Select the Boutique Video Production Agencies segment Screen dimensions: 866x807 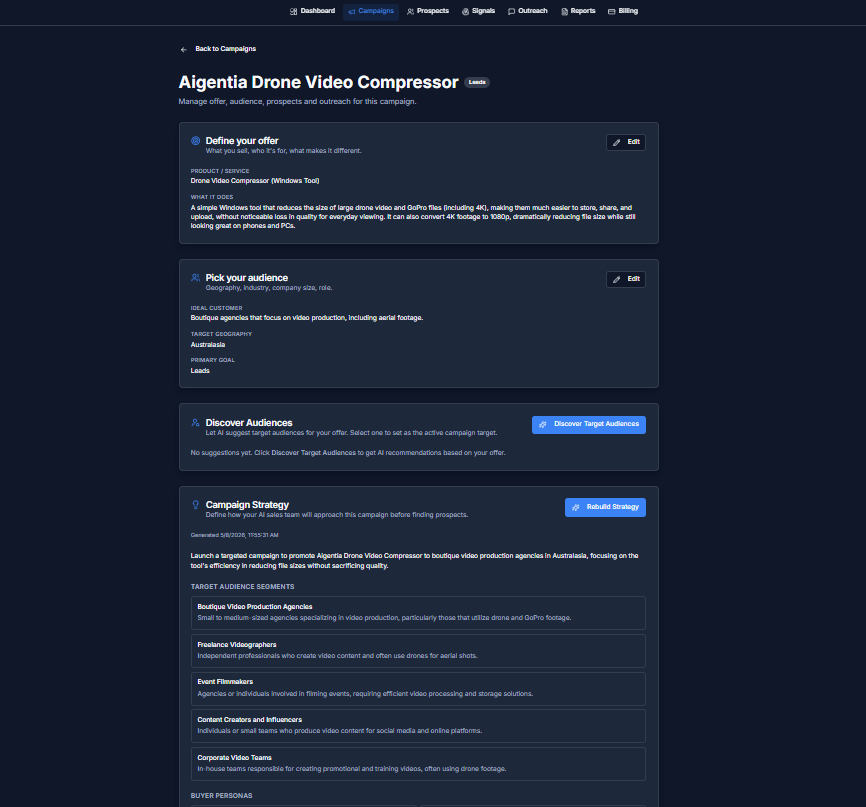click(x=418, y=613)
